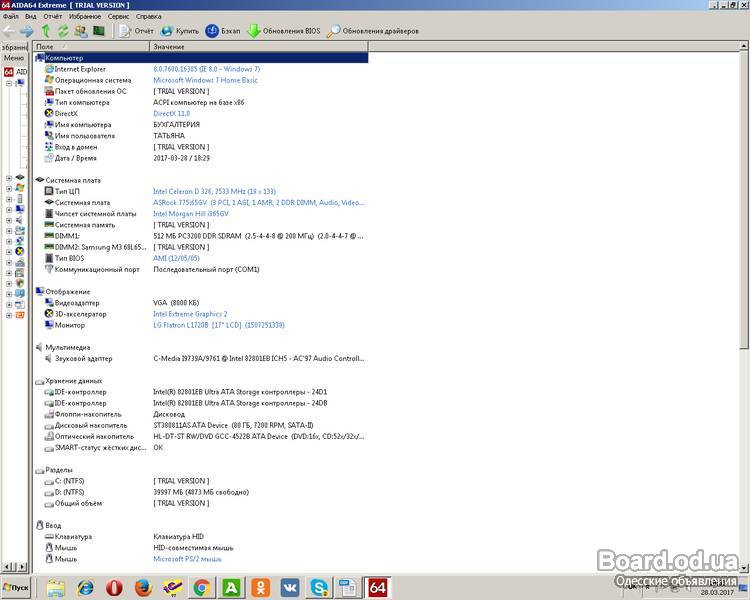
Task: Sort by the Значение column header
Action: 259,47
